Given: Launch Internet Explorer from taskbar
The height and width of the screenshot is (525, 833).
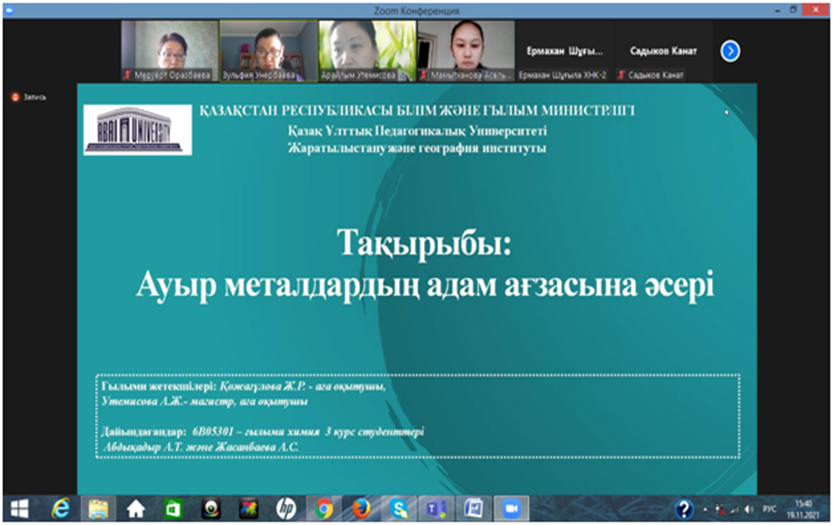Looking at the screenshot, I should tap(60, 508).
